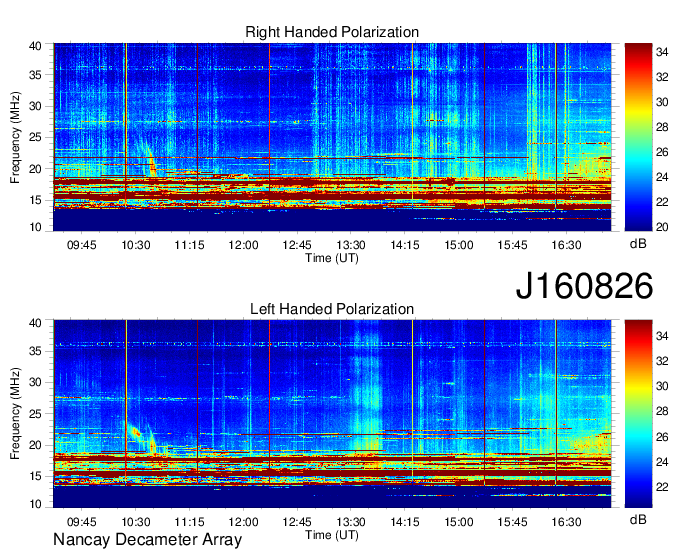
Task: Click the "dB" unit under the lower color bar
Action: pos(638,519)
